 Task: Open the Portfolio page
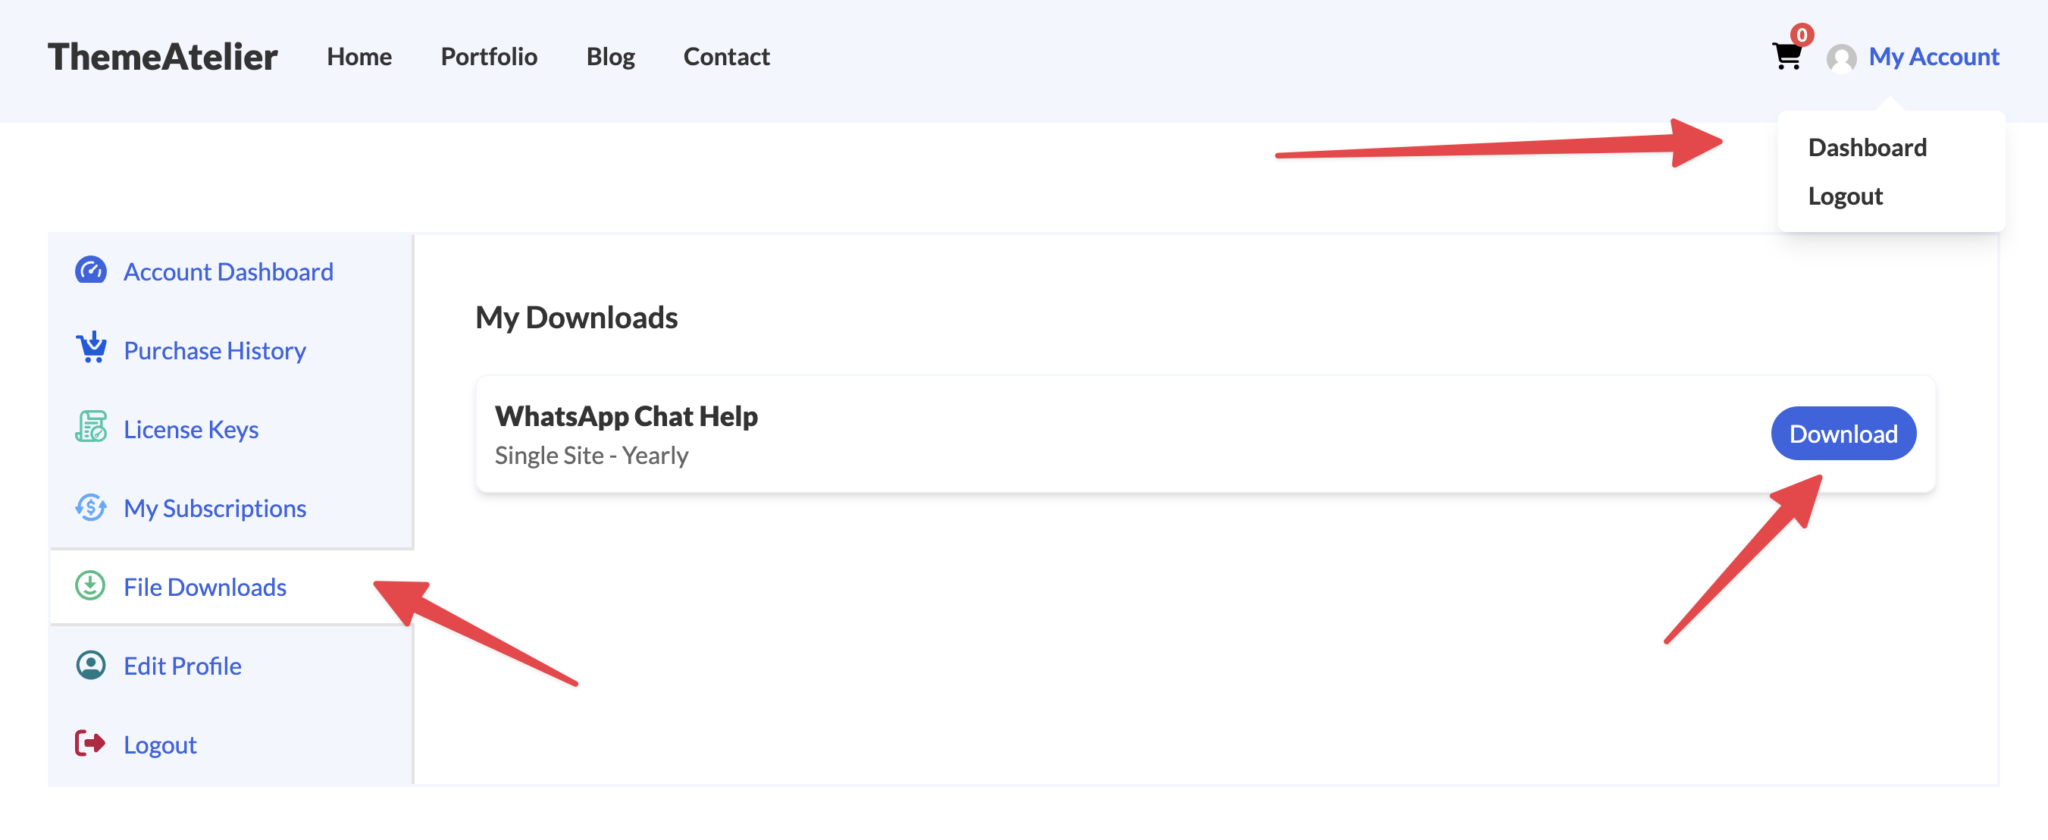(x=489, y=57)
